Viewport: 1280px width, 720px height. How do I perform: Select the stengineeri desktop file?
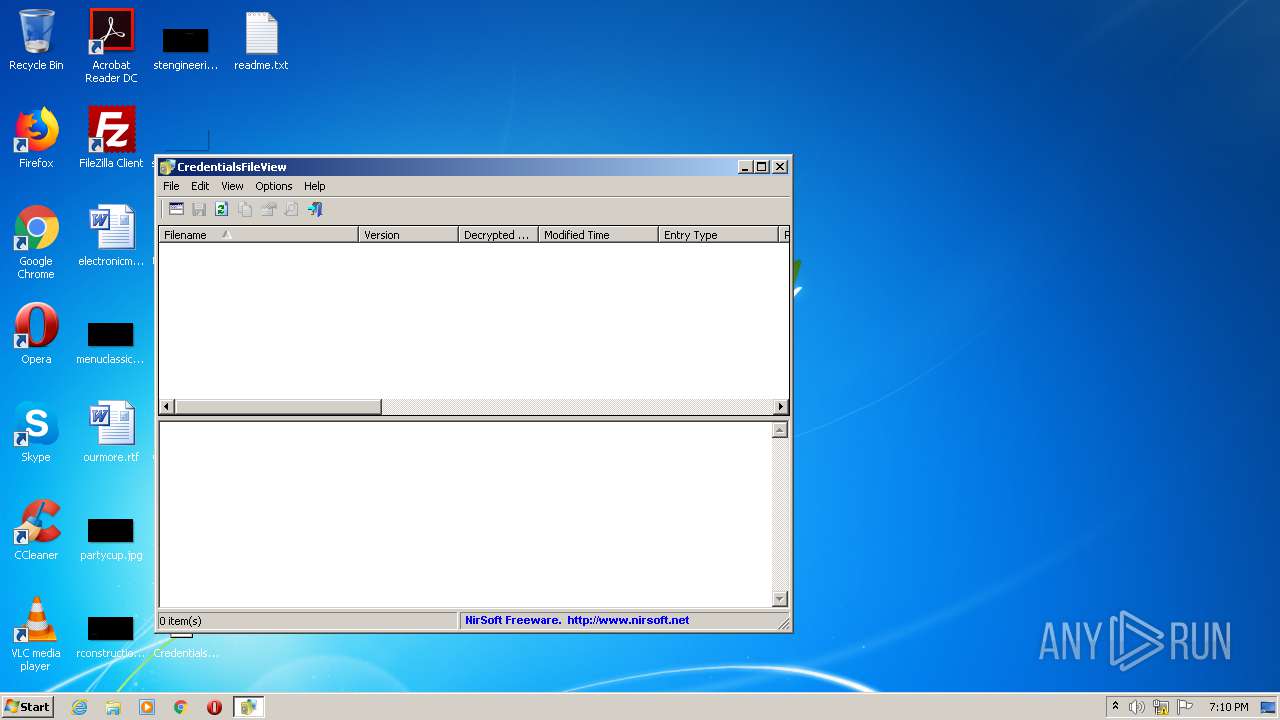[186, 49]
